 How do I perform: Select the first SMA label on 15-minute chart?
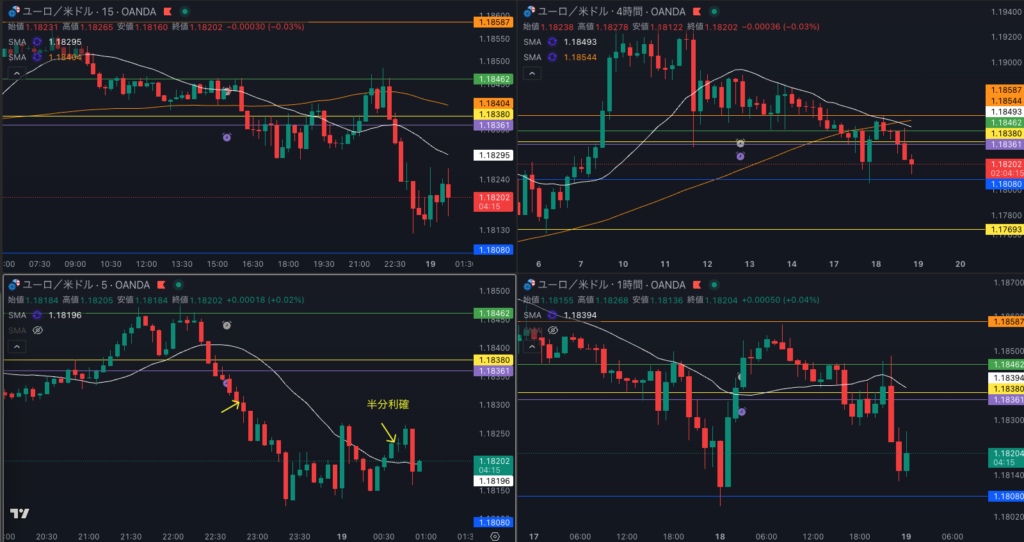[18, 42]
